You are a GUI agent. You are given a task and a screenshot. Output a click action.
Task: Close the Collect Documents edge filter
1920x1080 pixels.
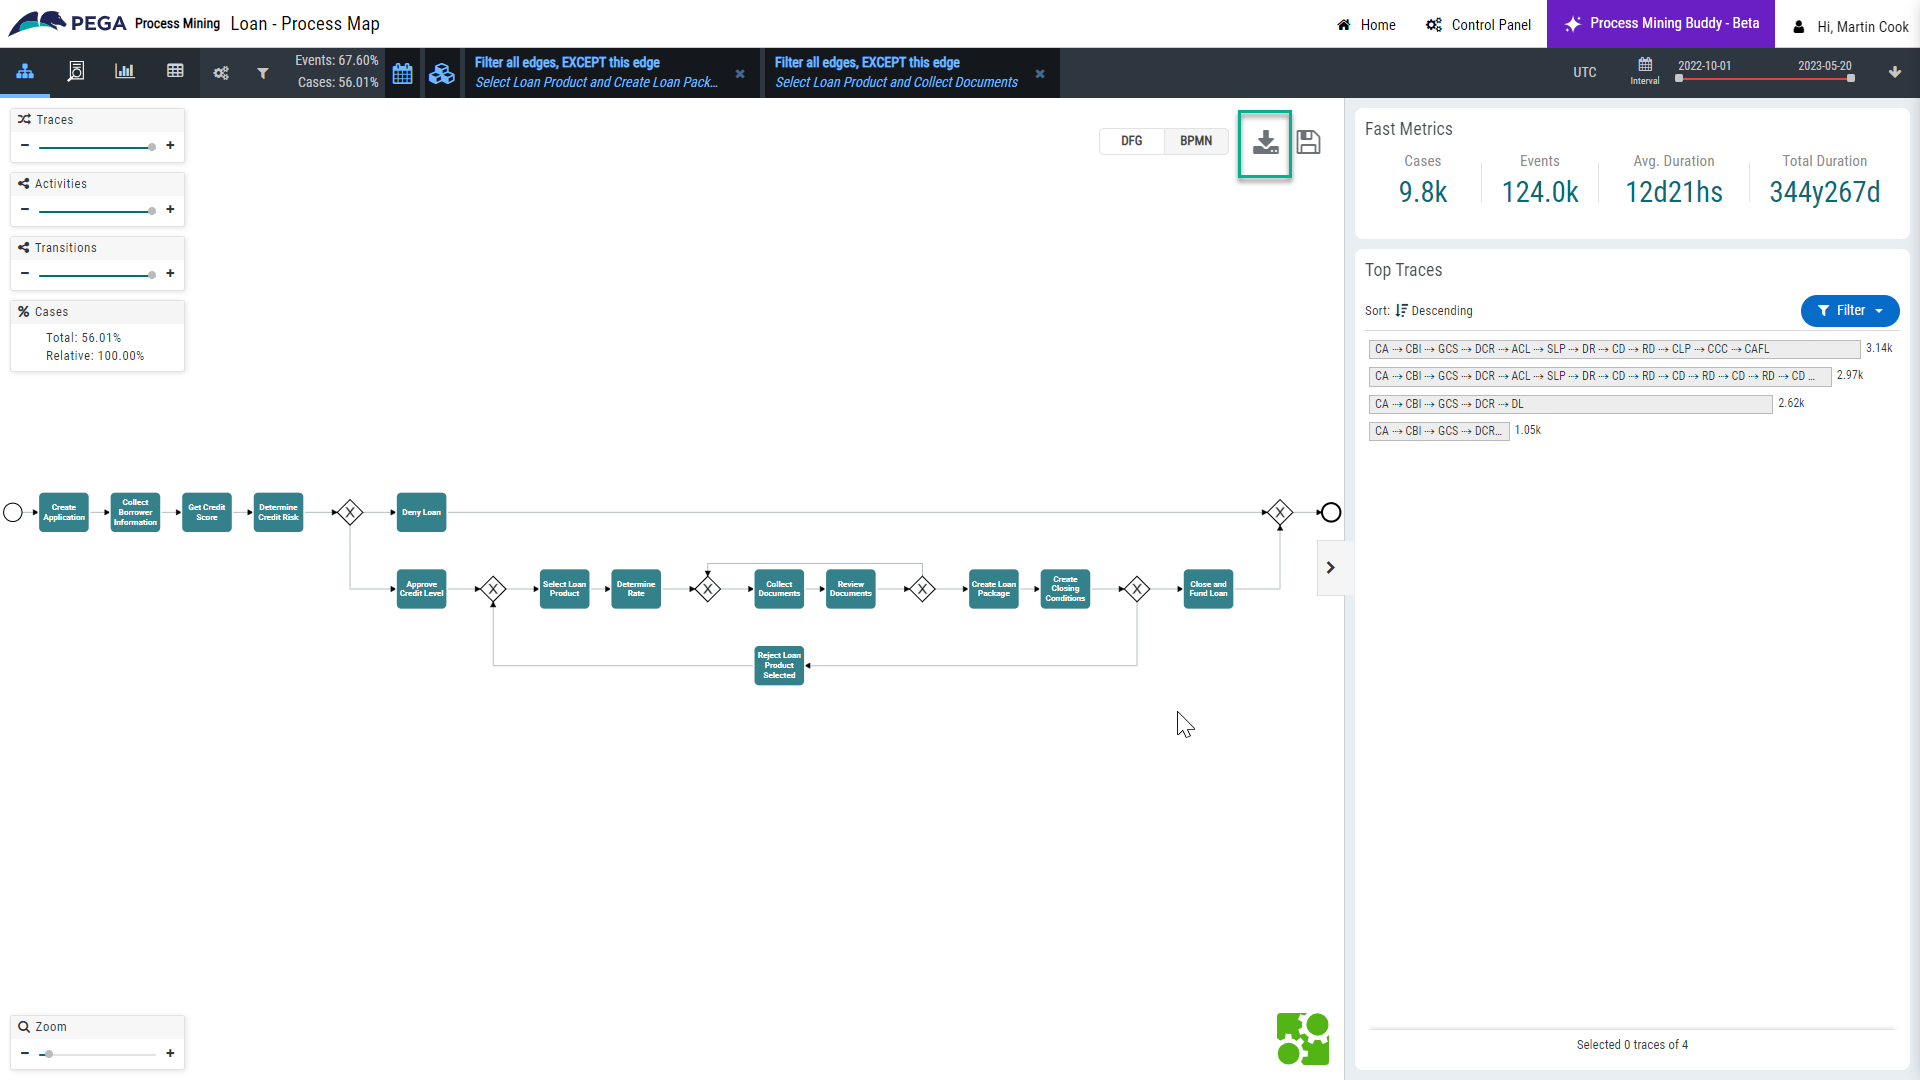[x=1040, y=73]
